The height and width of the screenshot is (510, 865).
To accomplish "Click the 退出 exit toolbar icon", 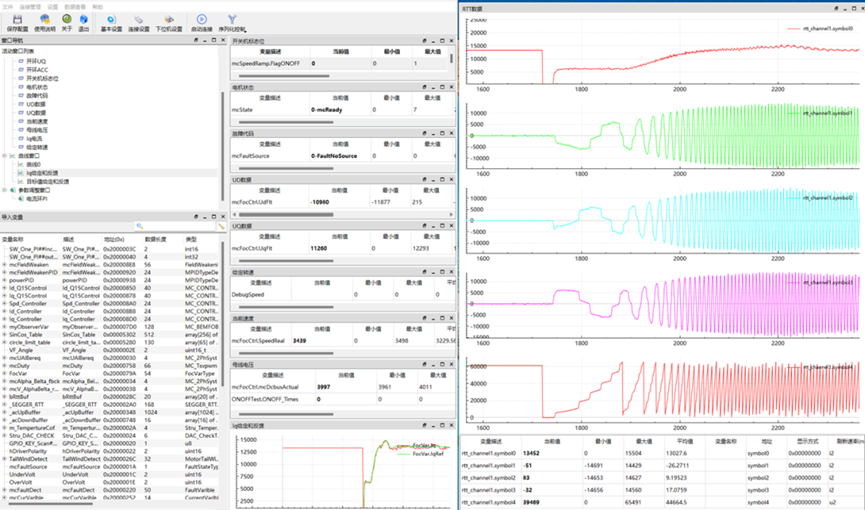I will coord(84,23).
